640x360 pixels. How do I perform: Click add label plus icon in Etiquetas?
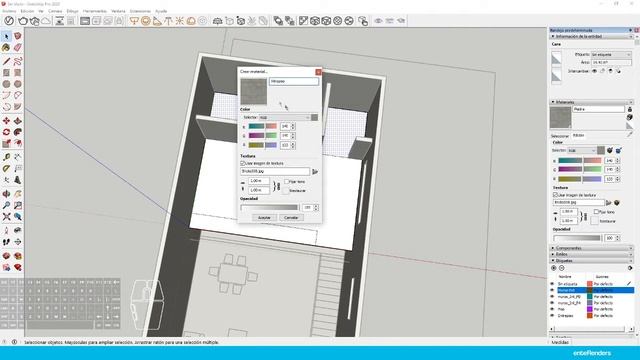[554, 268]
